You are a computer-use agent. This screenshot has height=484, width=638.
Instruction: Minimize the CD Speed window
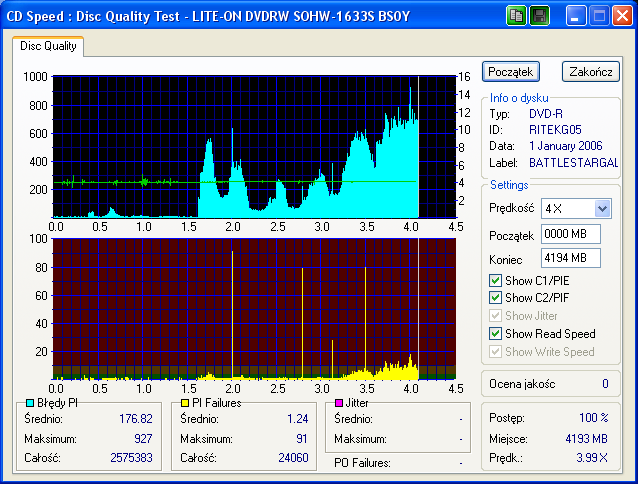(x=575, y=16)
